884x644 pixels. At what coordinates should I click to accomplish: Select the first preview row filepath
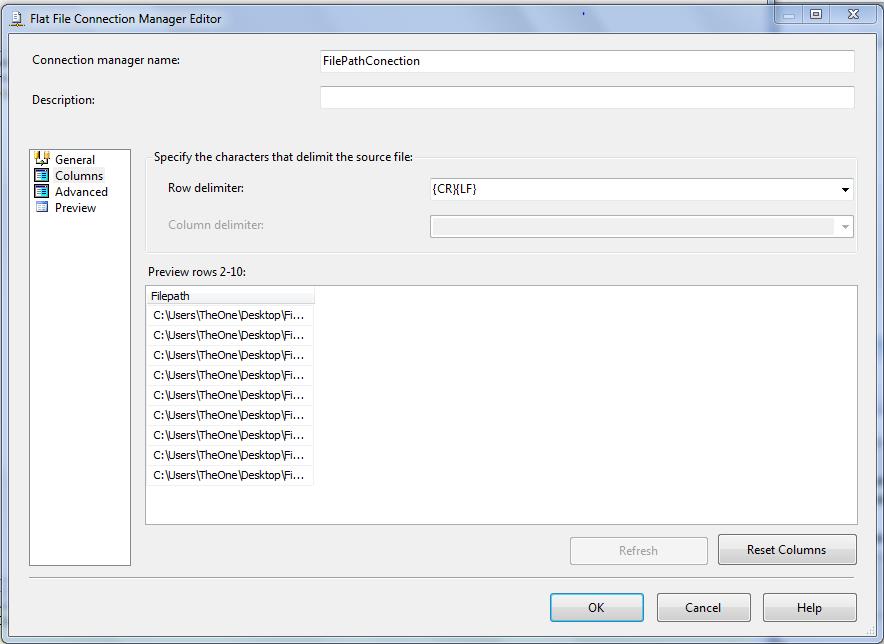point(229,315)
